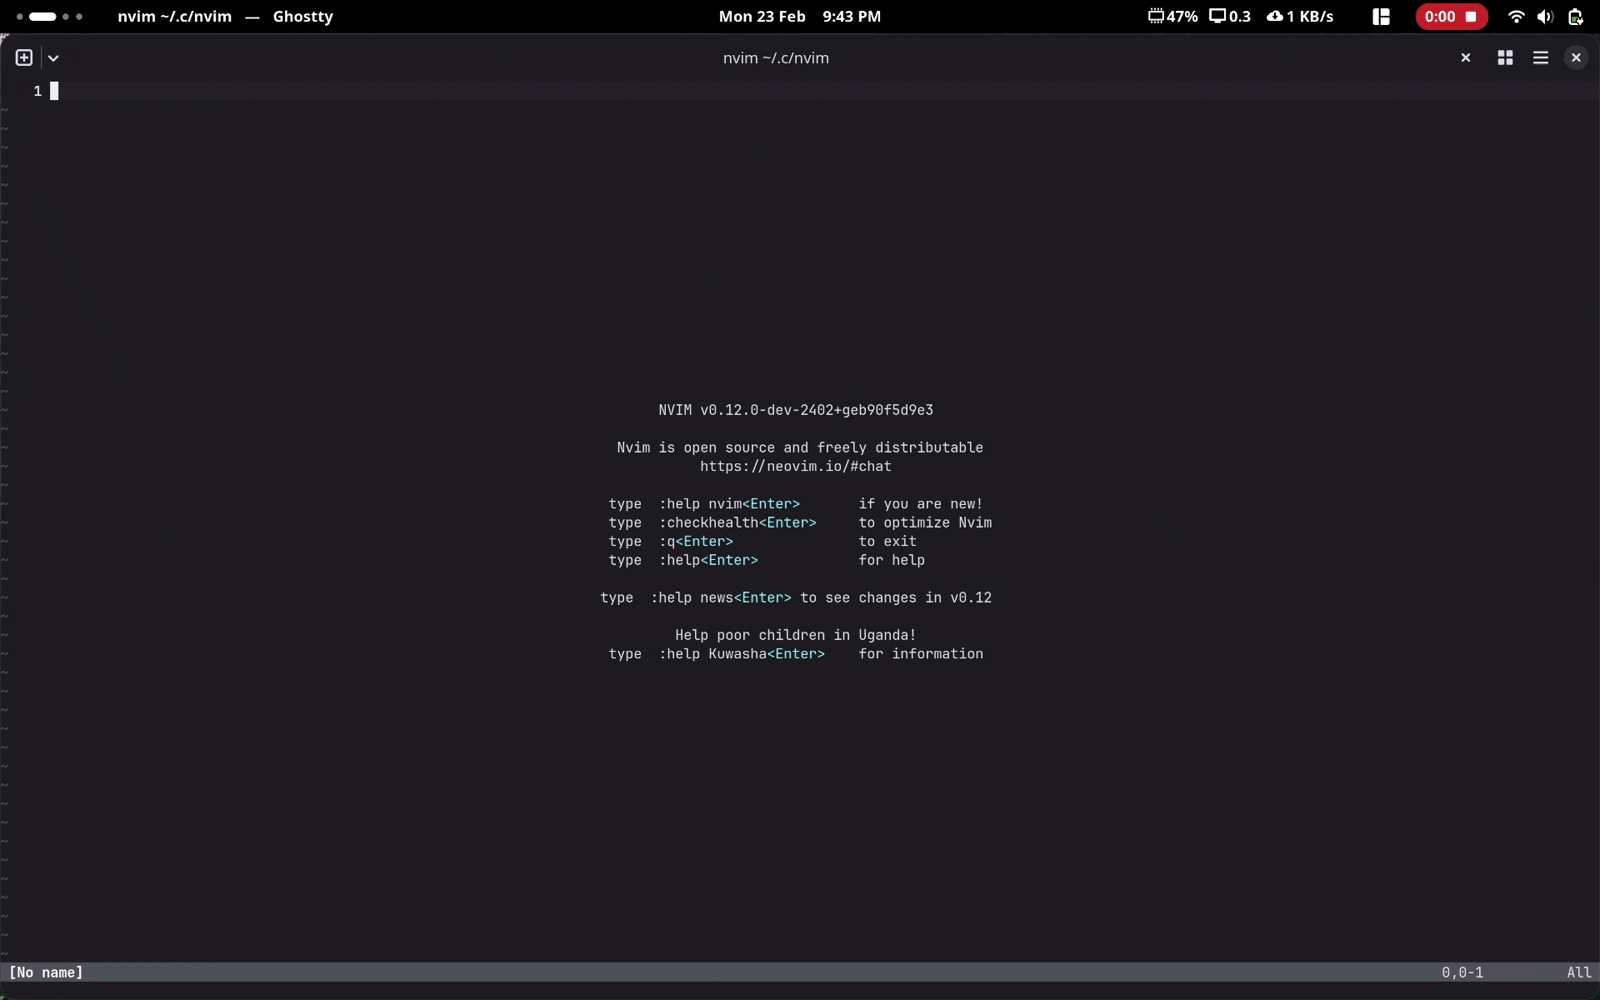Open the volume speaker icon
Screen dimensions: 1600x1000
point(1545,17)
